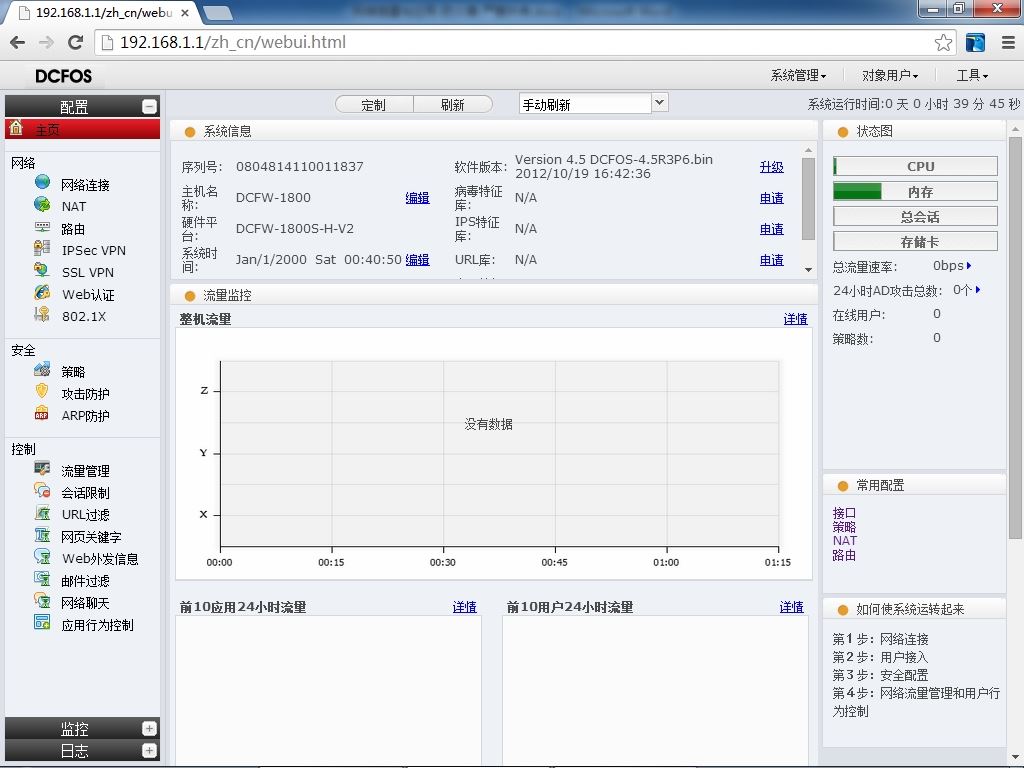This screenshot has width=1024, height=768.
Task: Open the 手动刷新 dropdown arrow
Action: coord(660,103)
